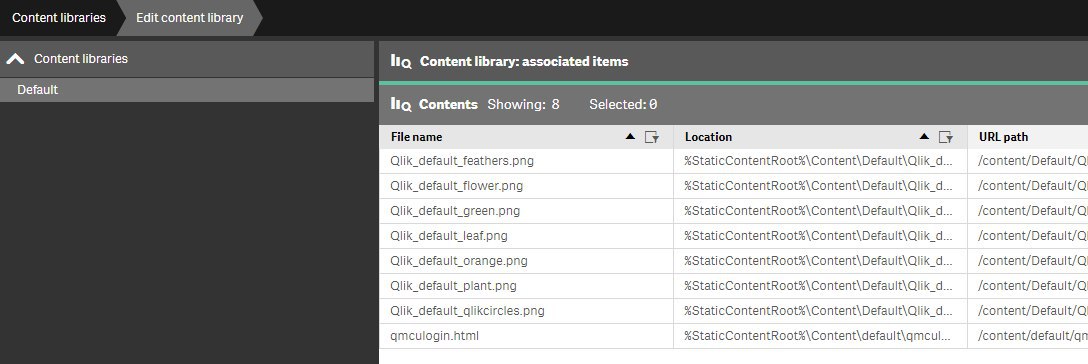The image size is (1088, 364).
Task: Select Qlik_default_qlikcircles.png row
Action: [733, 311]
